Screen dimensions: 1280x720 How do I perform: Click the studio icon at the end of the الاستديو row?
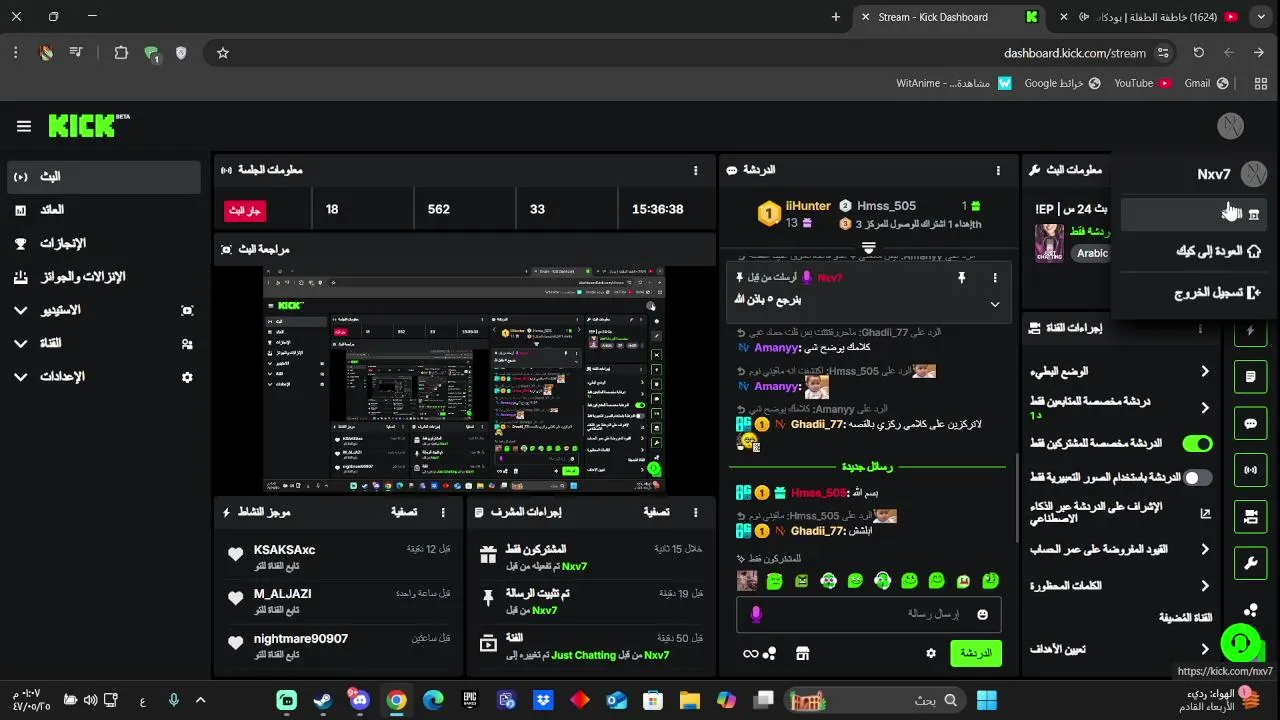pos(187,311)
